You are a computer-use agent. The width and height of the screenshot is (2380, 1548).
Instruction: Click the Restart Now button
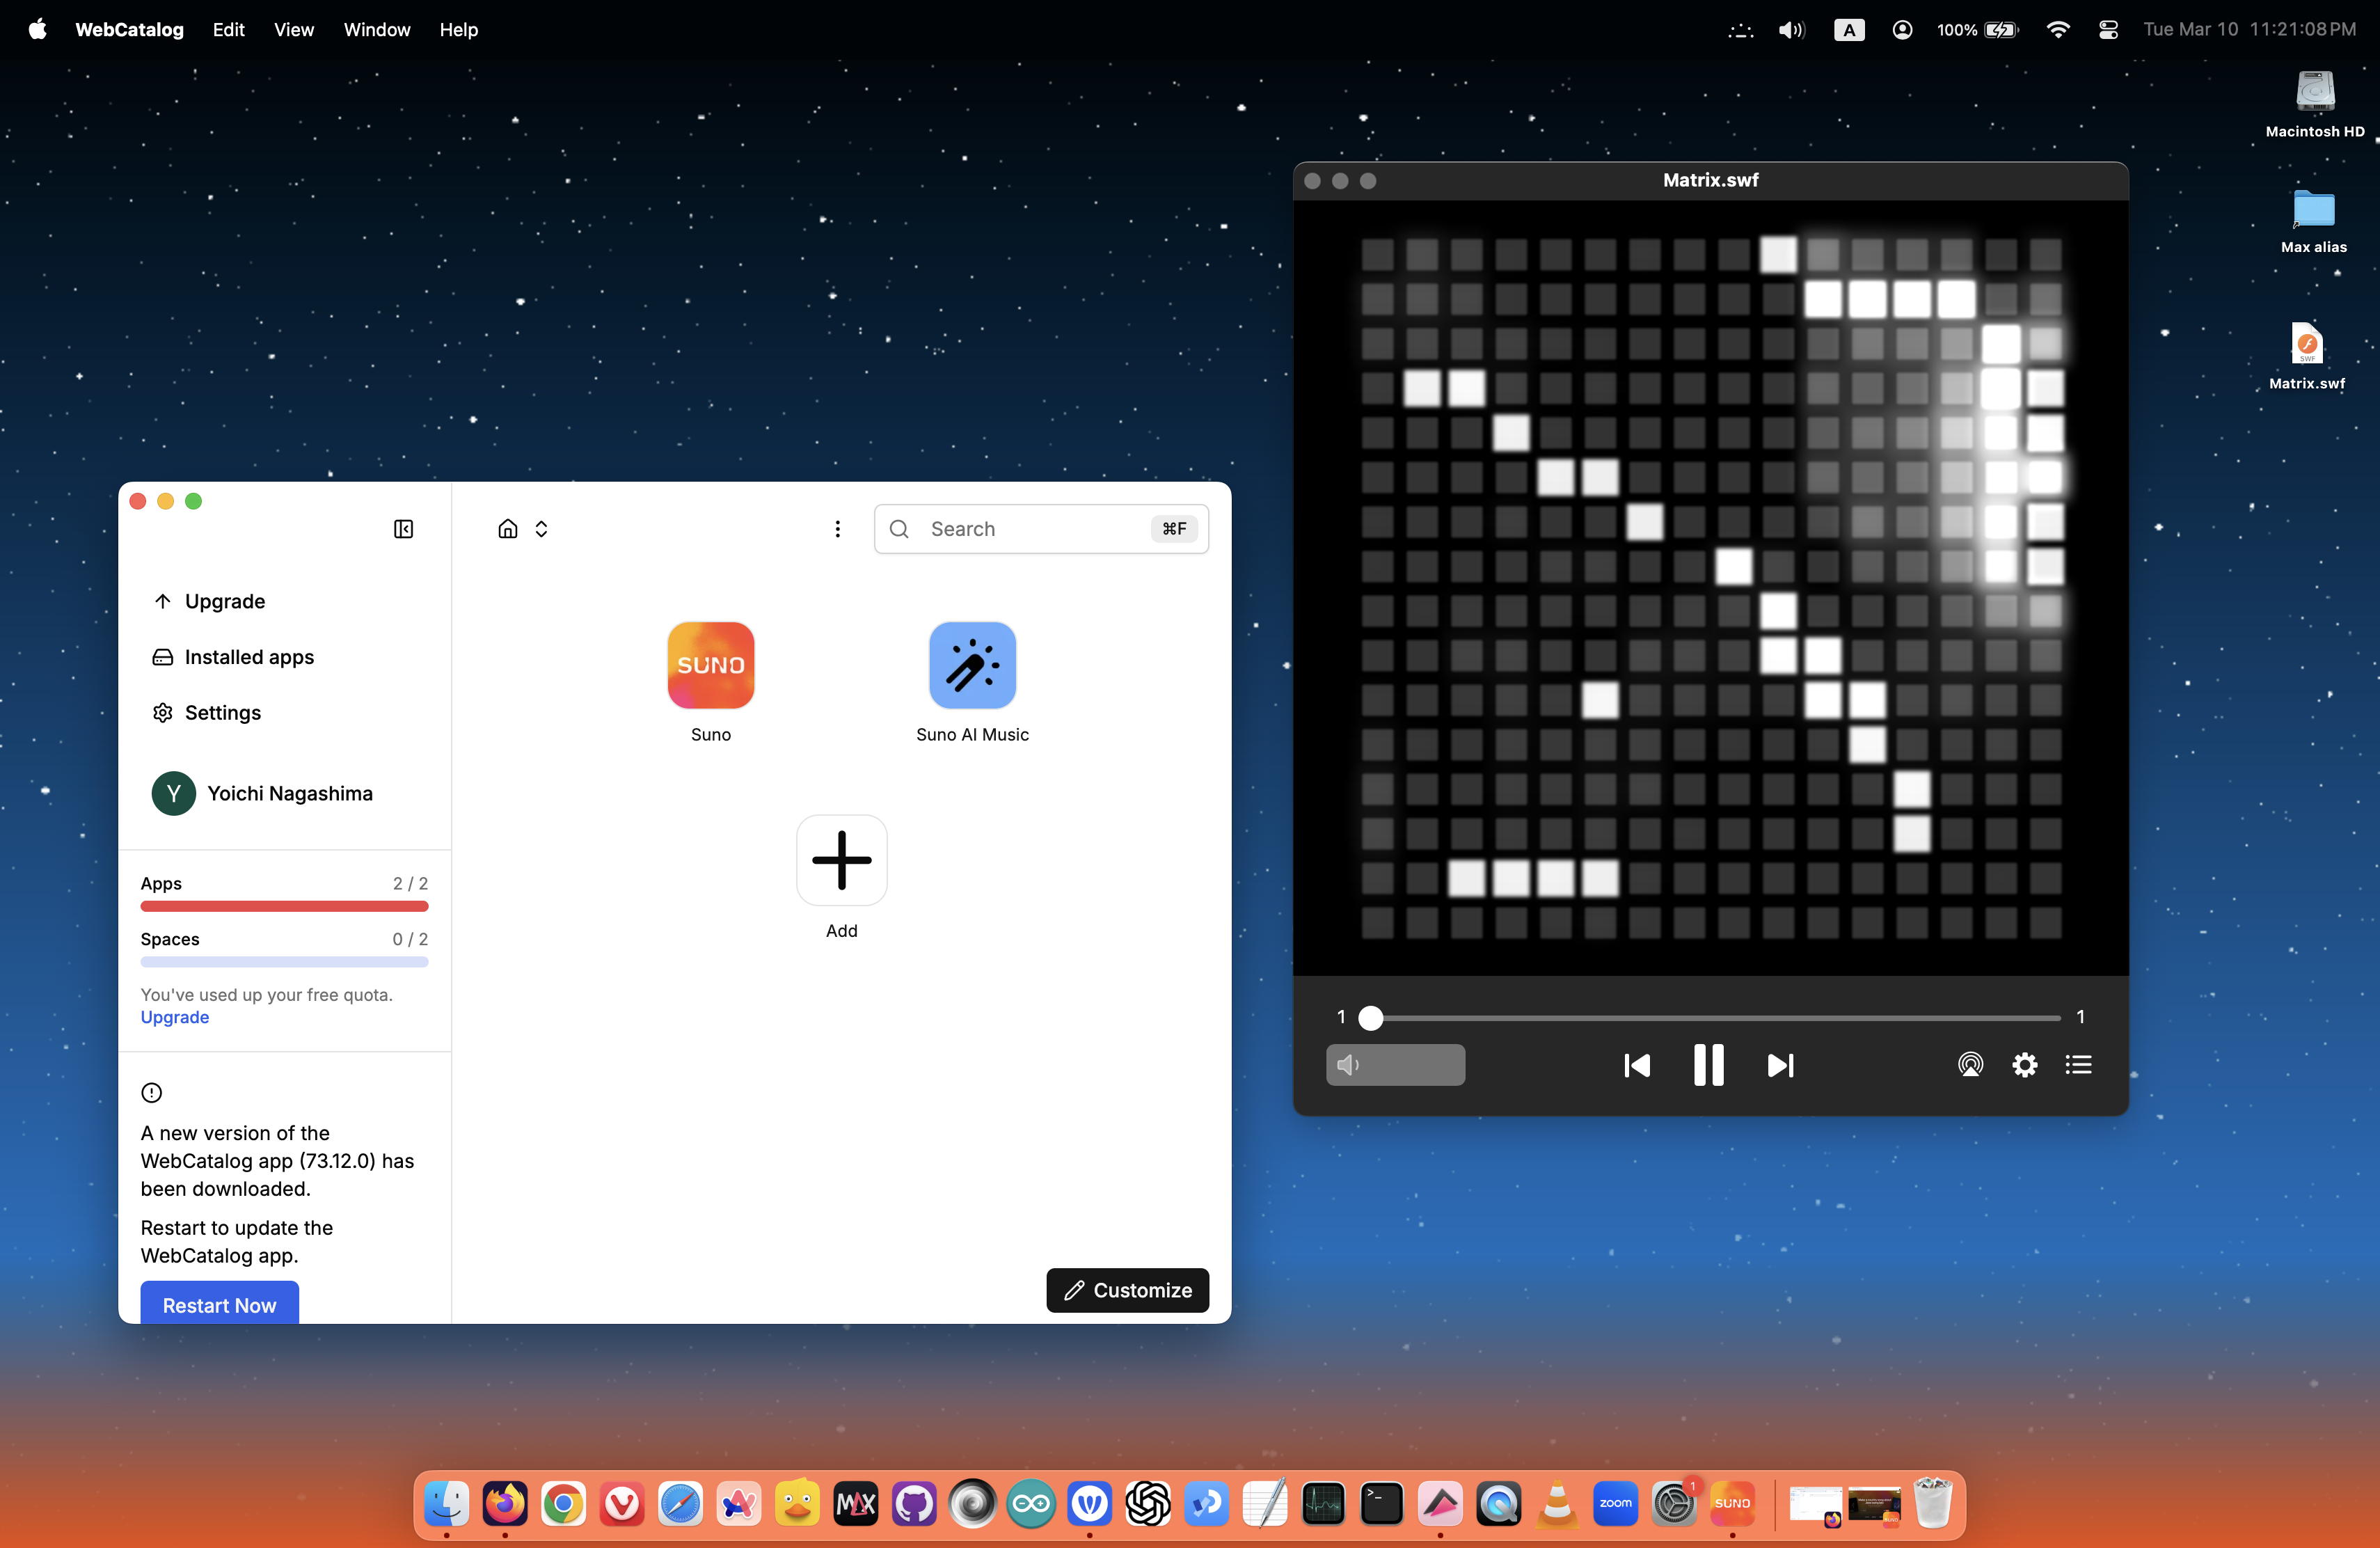pyautogui.click(x=219, y=1304)
